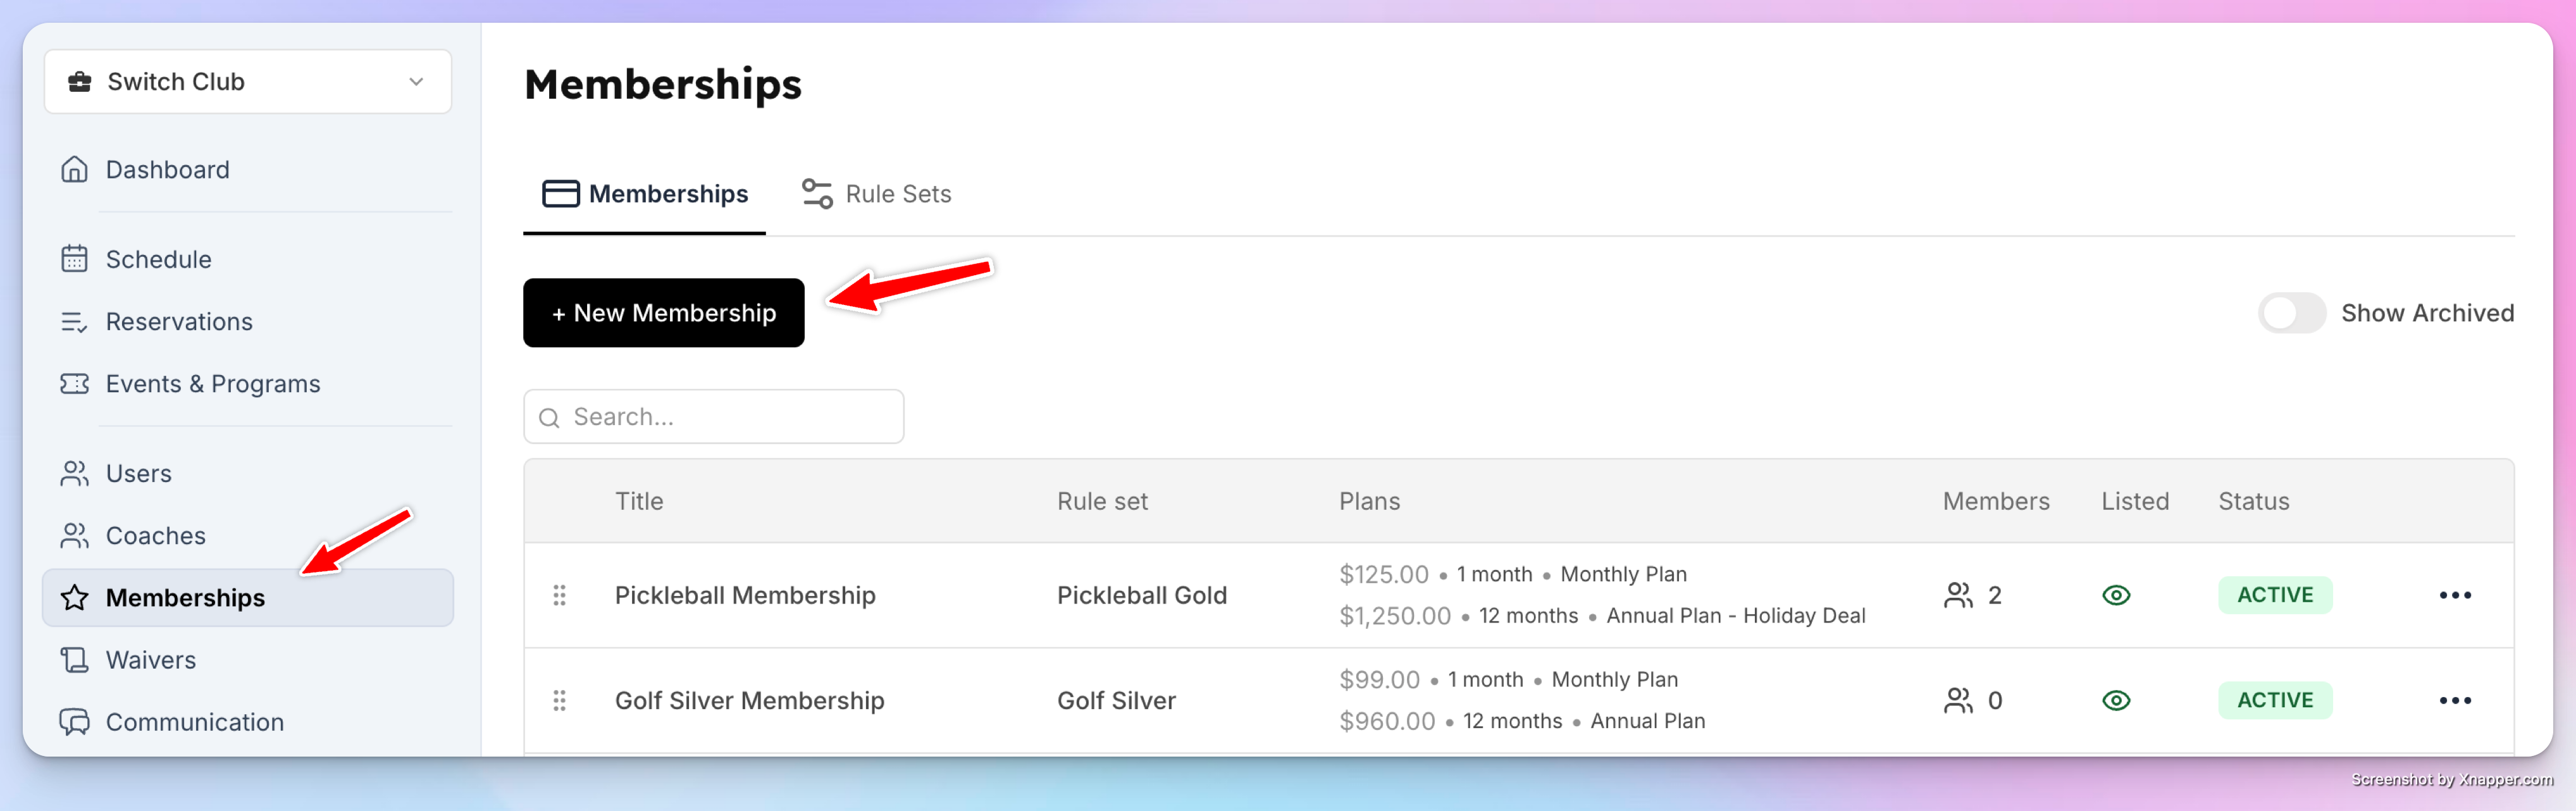Open the Waivers scroll icon

coord(74,660)
